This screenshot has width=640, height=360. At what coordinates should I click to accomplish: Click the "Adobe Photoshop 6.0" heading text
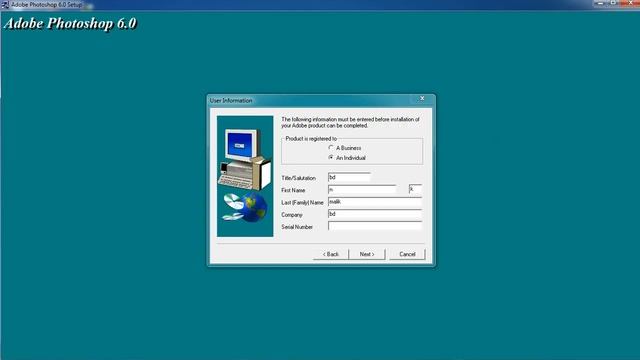(x=70, y=23)
